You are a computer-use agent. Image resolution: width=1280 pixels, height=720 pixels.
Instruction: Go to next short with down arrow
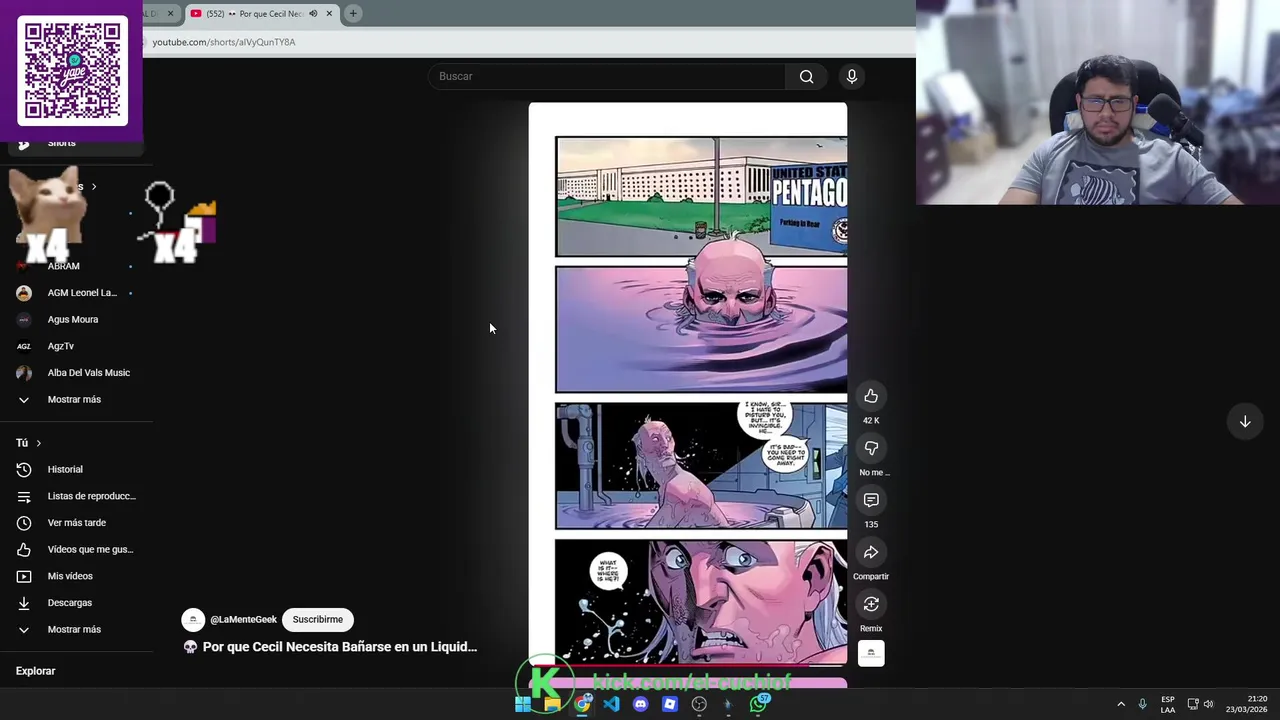[1245, 422]
